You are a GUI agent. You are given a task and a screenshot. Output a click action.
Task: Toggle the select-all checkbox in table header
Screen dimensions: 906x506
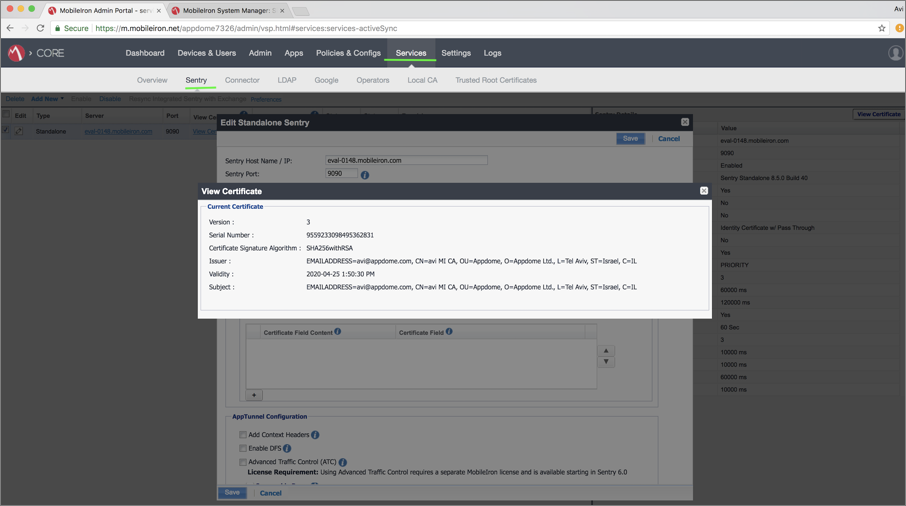[6, 114]
